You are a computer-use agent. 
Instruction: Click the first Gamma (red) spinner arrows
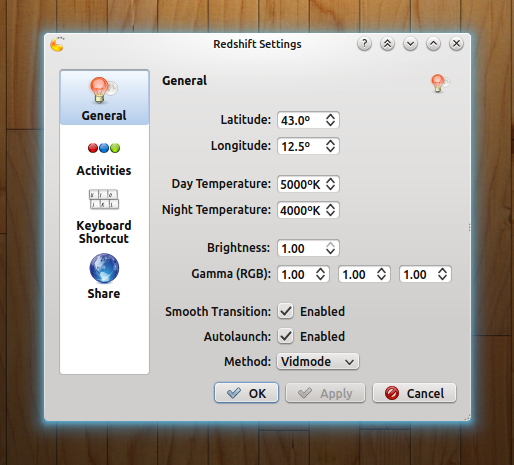click(320, 274)
